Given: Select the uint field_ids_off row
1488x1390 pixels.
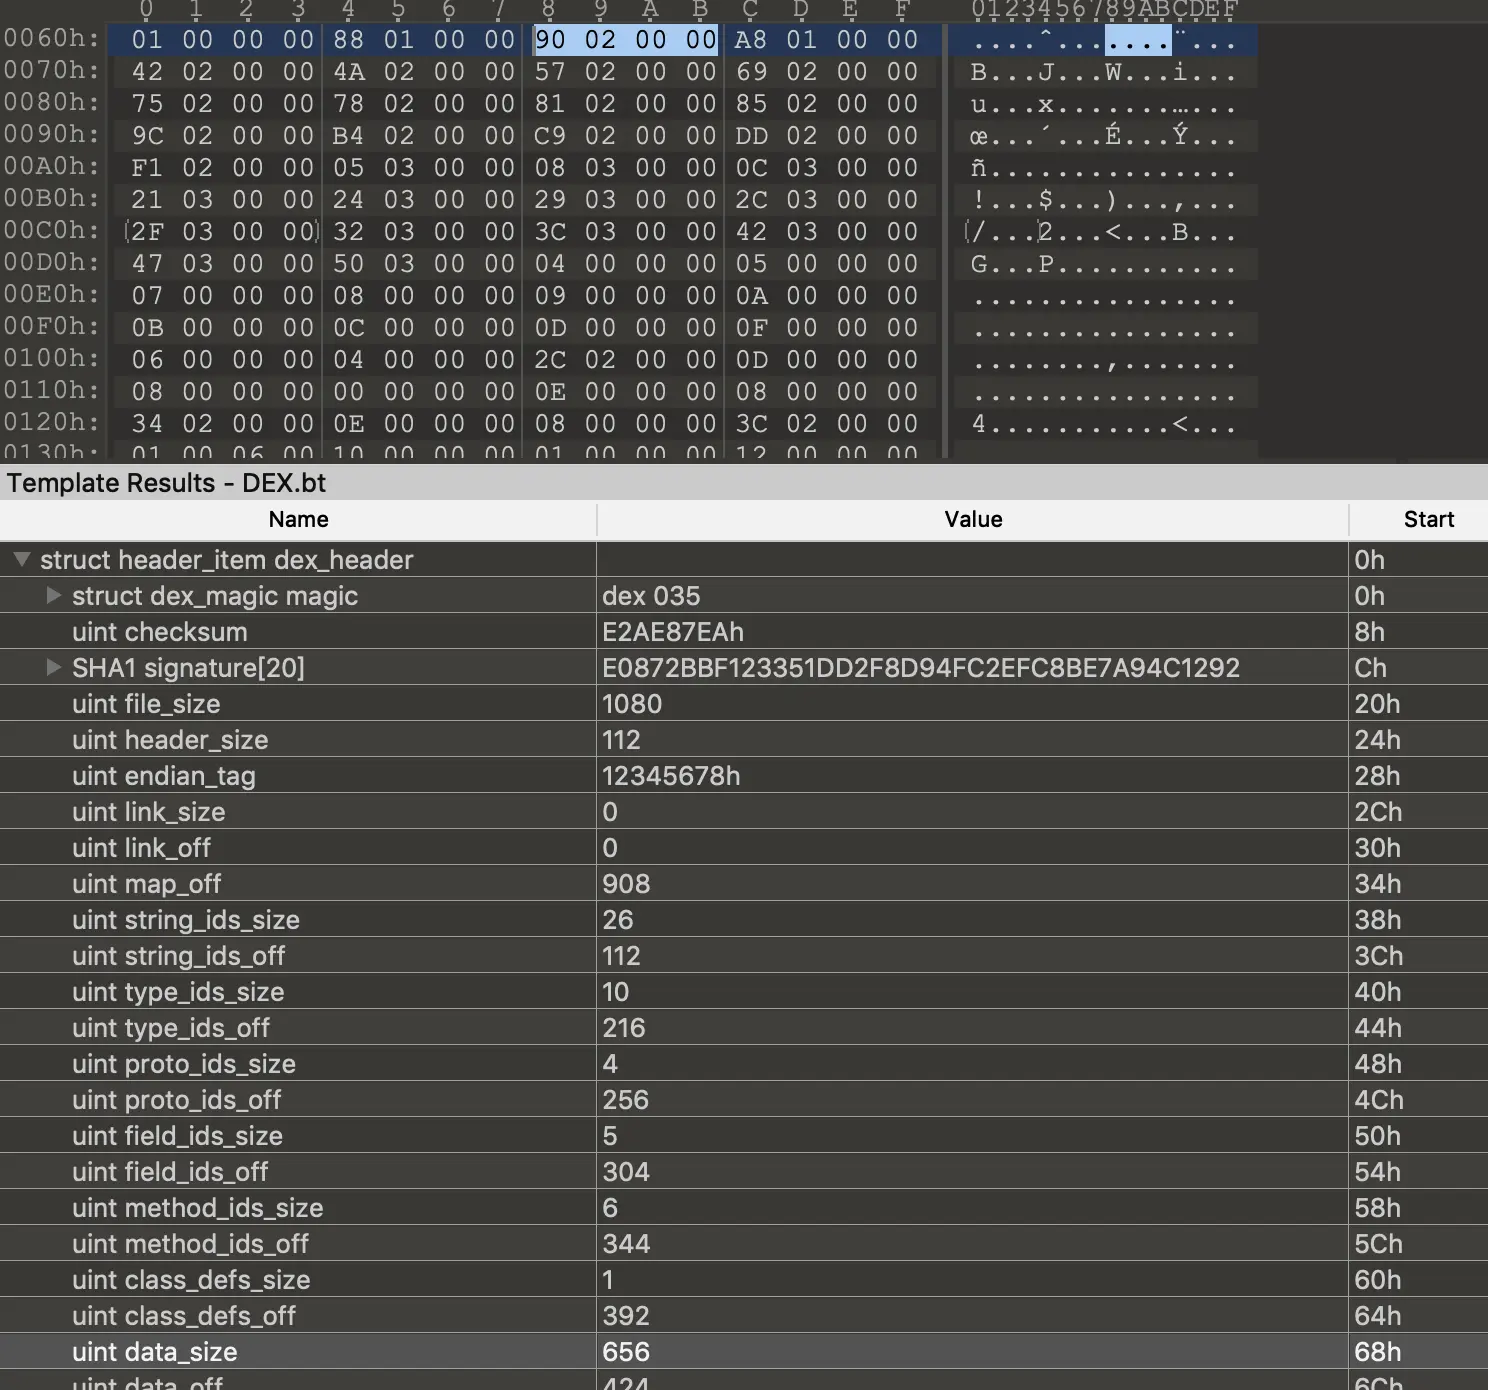Looking at the screenshot, I should pos(744,1172).
